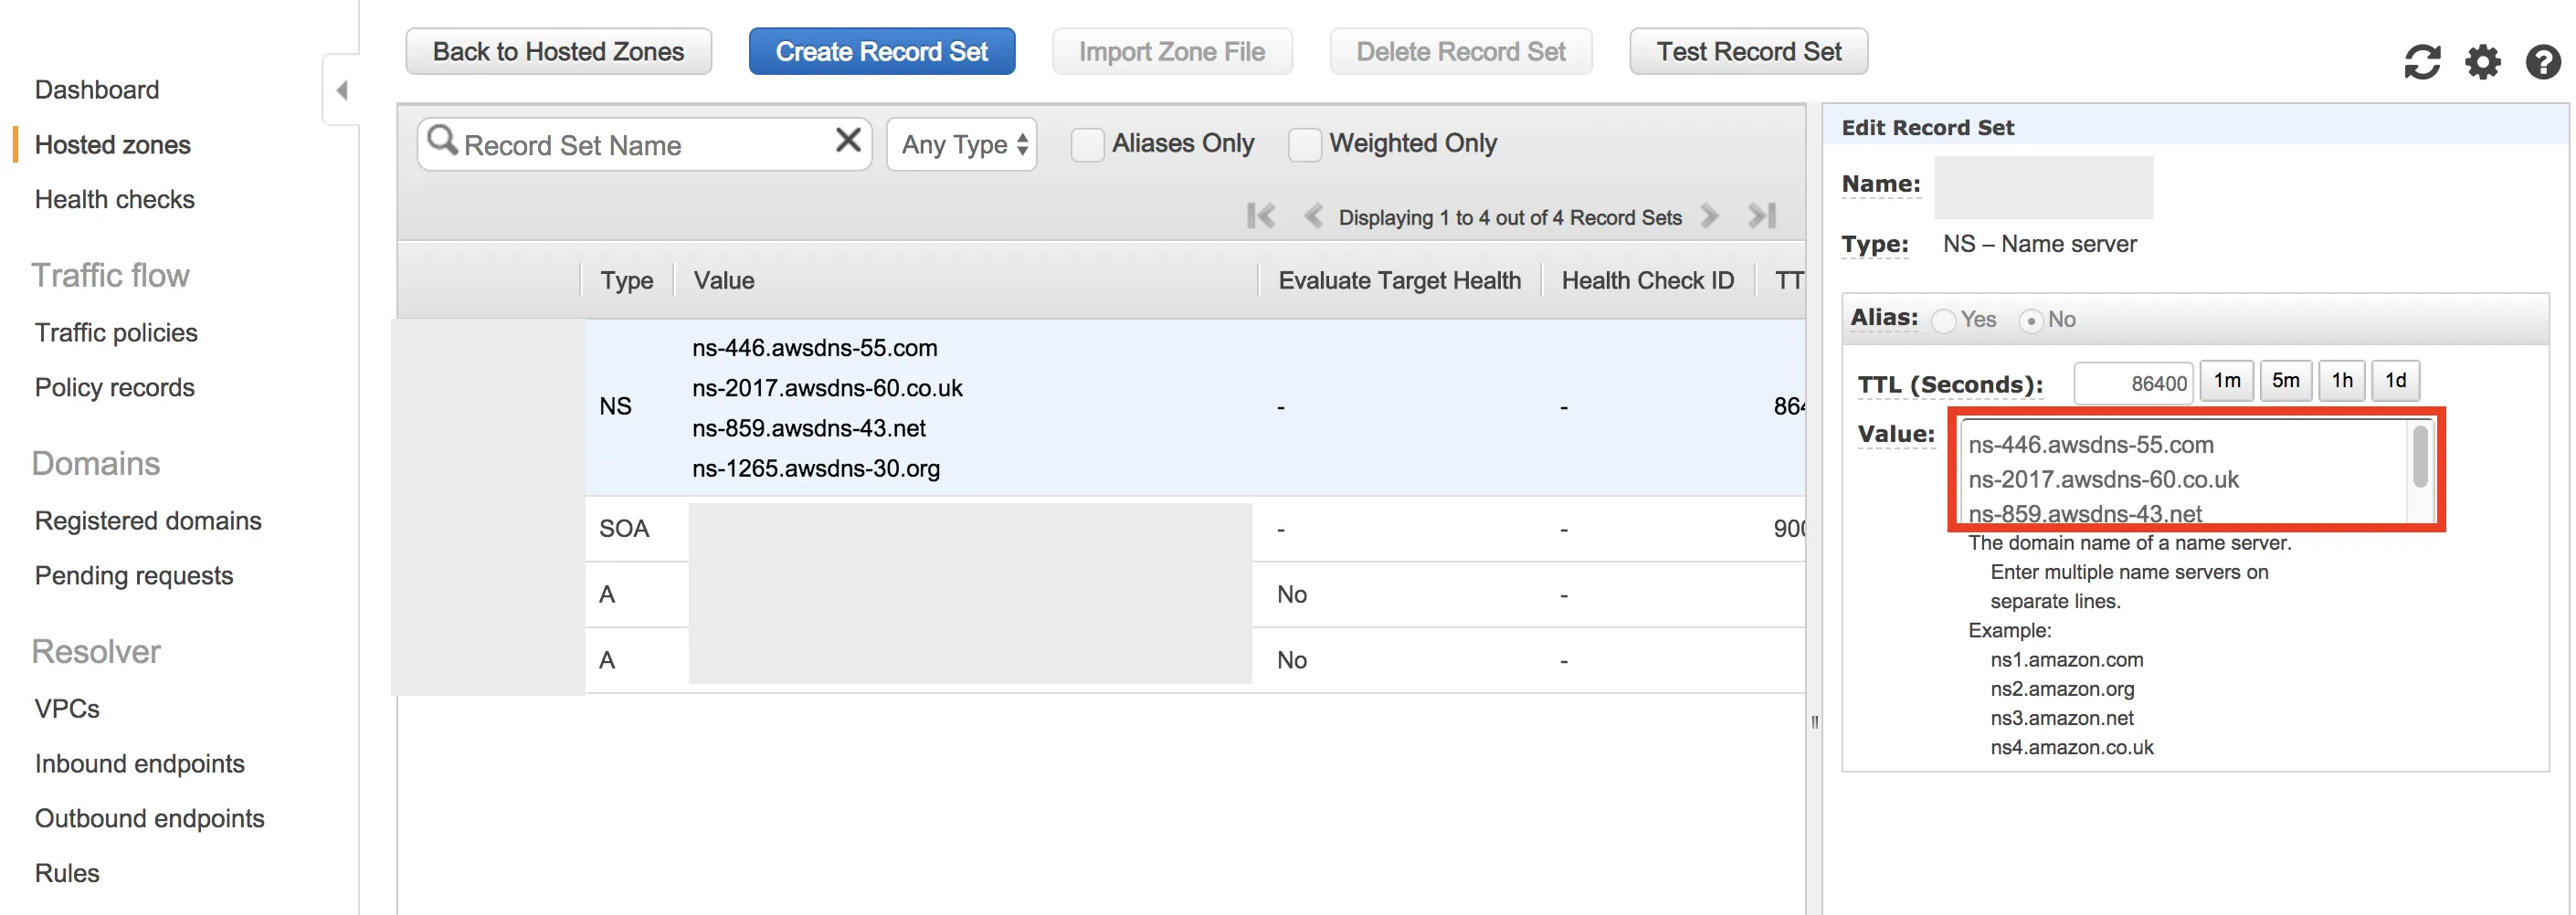2576x915 pixels.
Task: Collapse the left navigation sidebar arrow
Action: pyautogui.click(x=342, y=90)
